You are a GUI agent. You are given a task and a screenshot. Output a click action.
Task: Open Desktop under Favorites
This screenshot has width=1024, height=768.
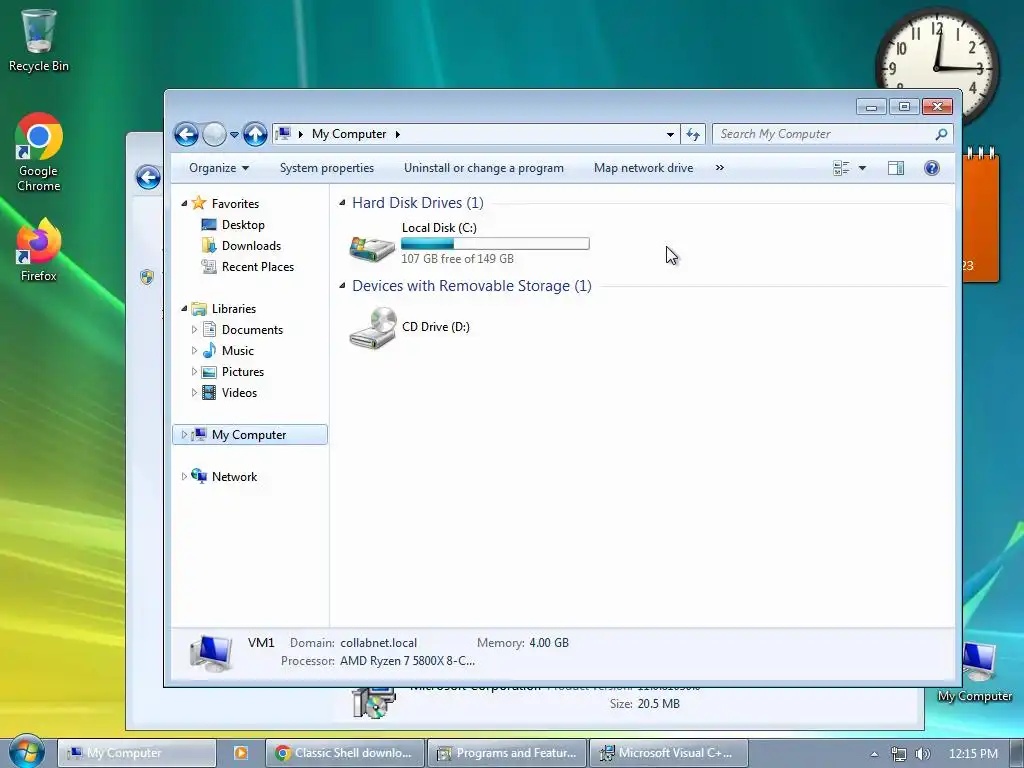[243, 225]
